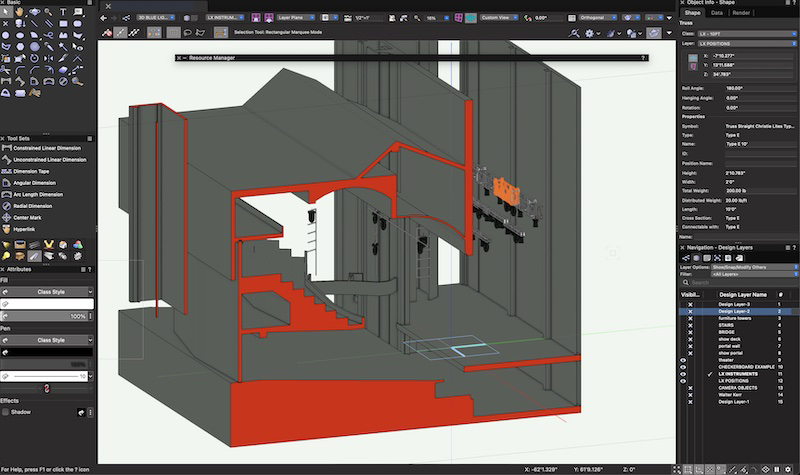Select the Pan hand tool
Screen dimensions: 800x475
[19, 11]
